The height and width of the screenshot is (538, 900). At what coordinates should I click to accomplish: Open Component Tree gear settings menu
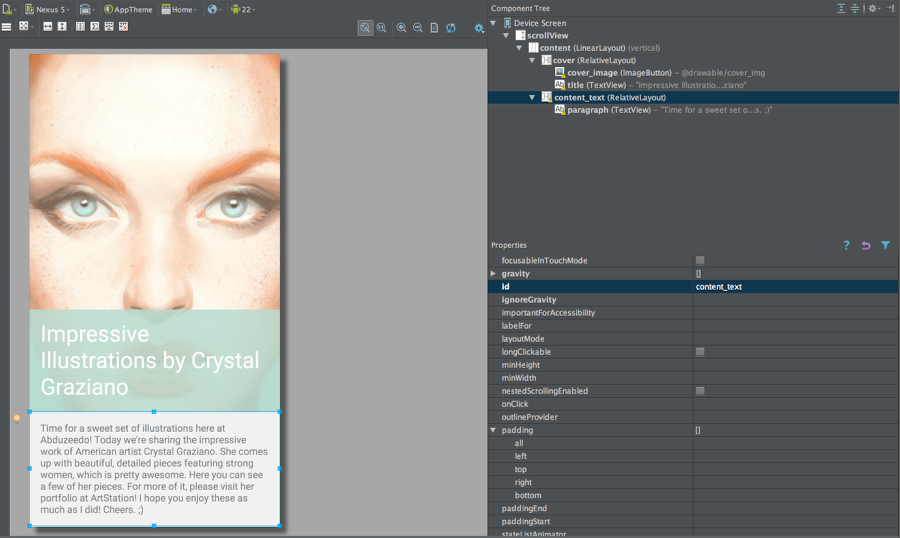(x=874, y=8)
